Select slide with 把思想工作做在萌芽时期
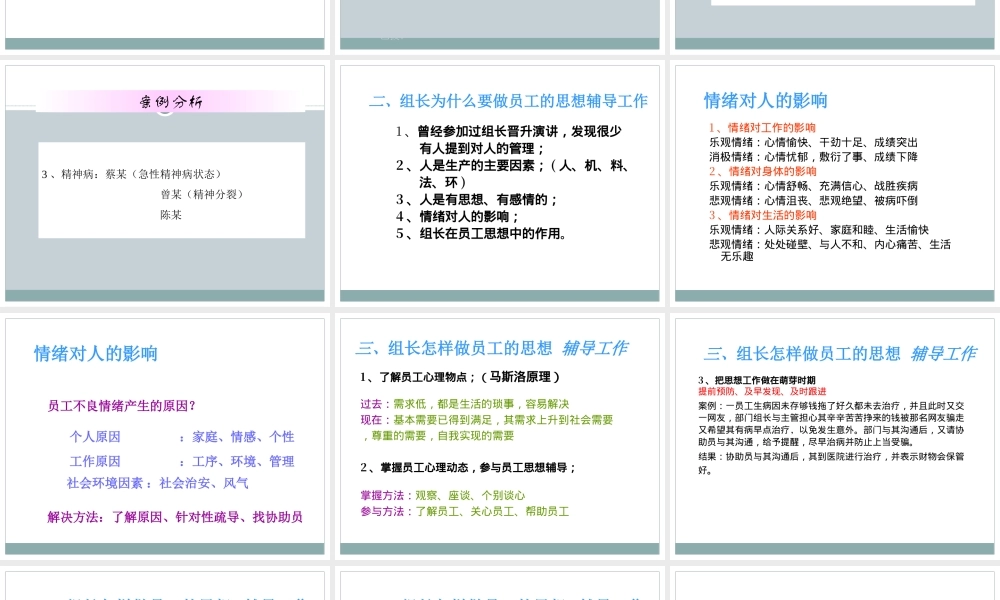 tap(834, 436)
